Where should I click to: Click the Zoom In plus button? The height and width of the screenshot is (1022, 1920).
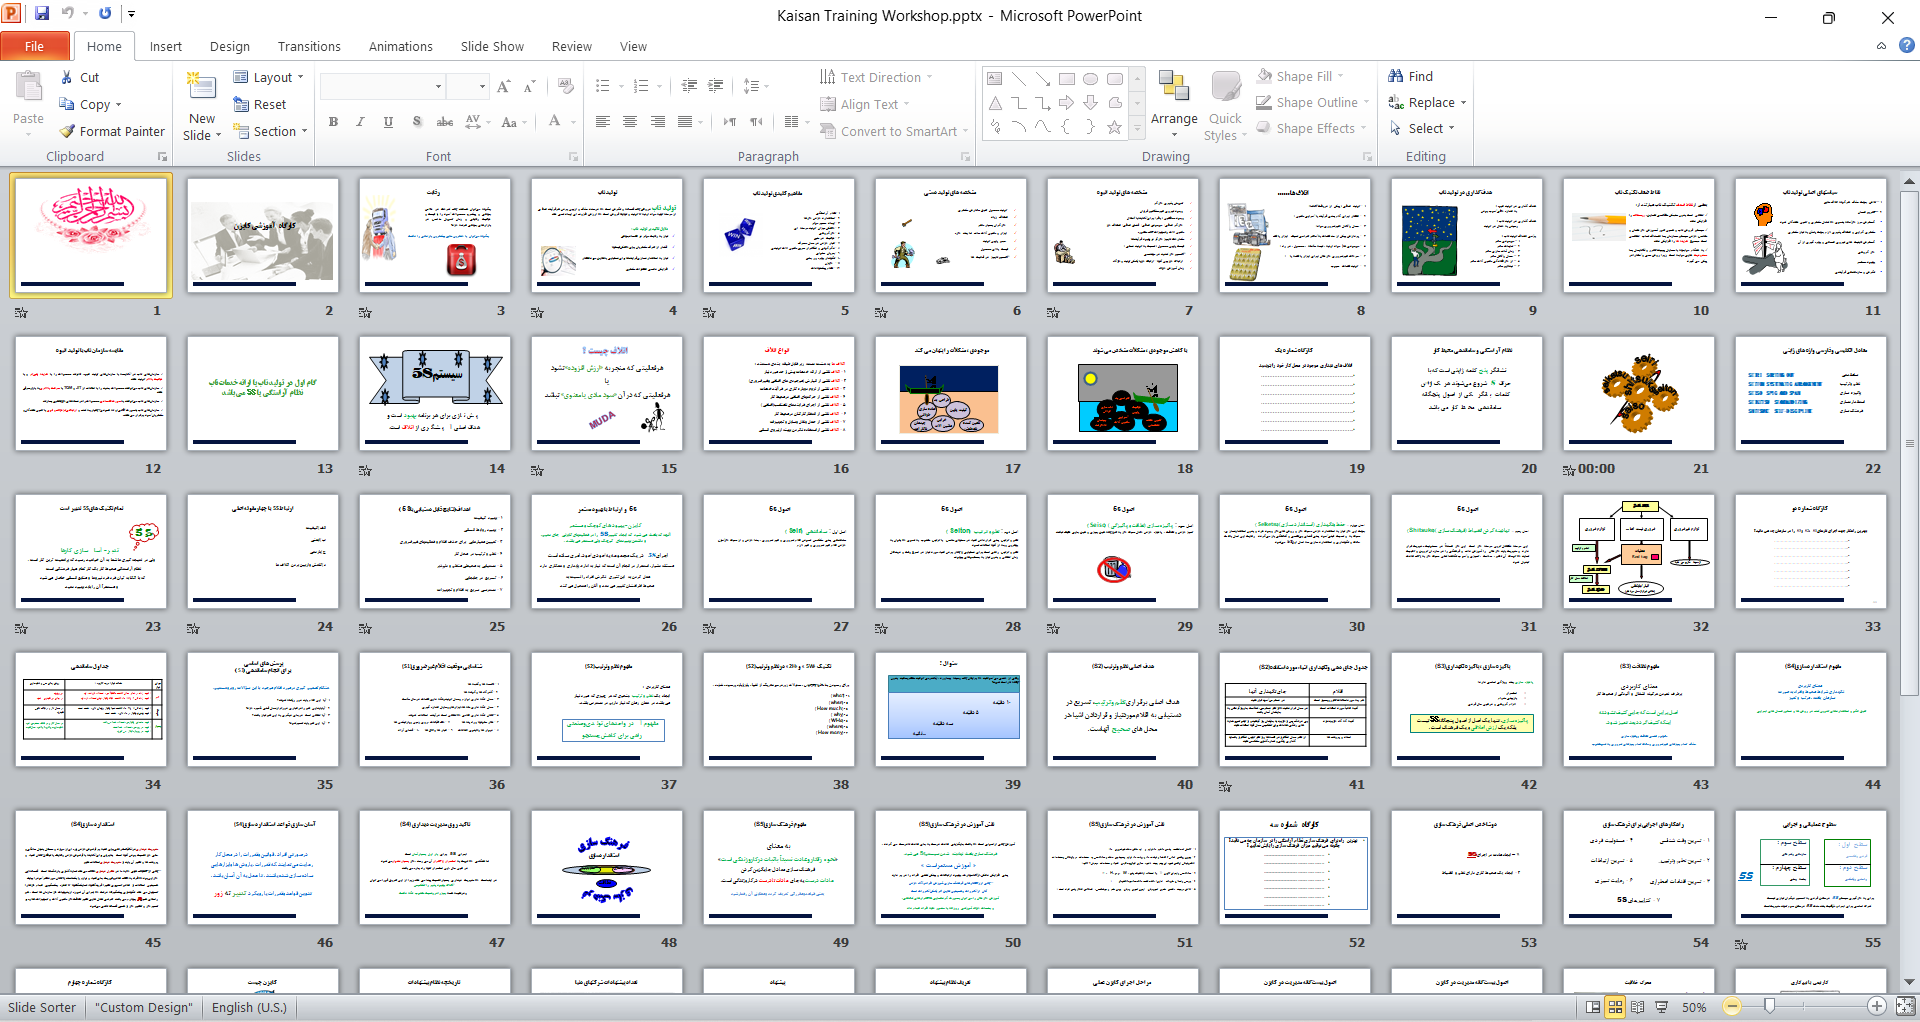[x=1877, y=1007]
